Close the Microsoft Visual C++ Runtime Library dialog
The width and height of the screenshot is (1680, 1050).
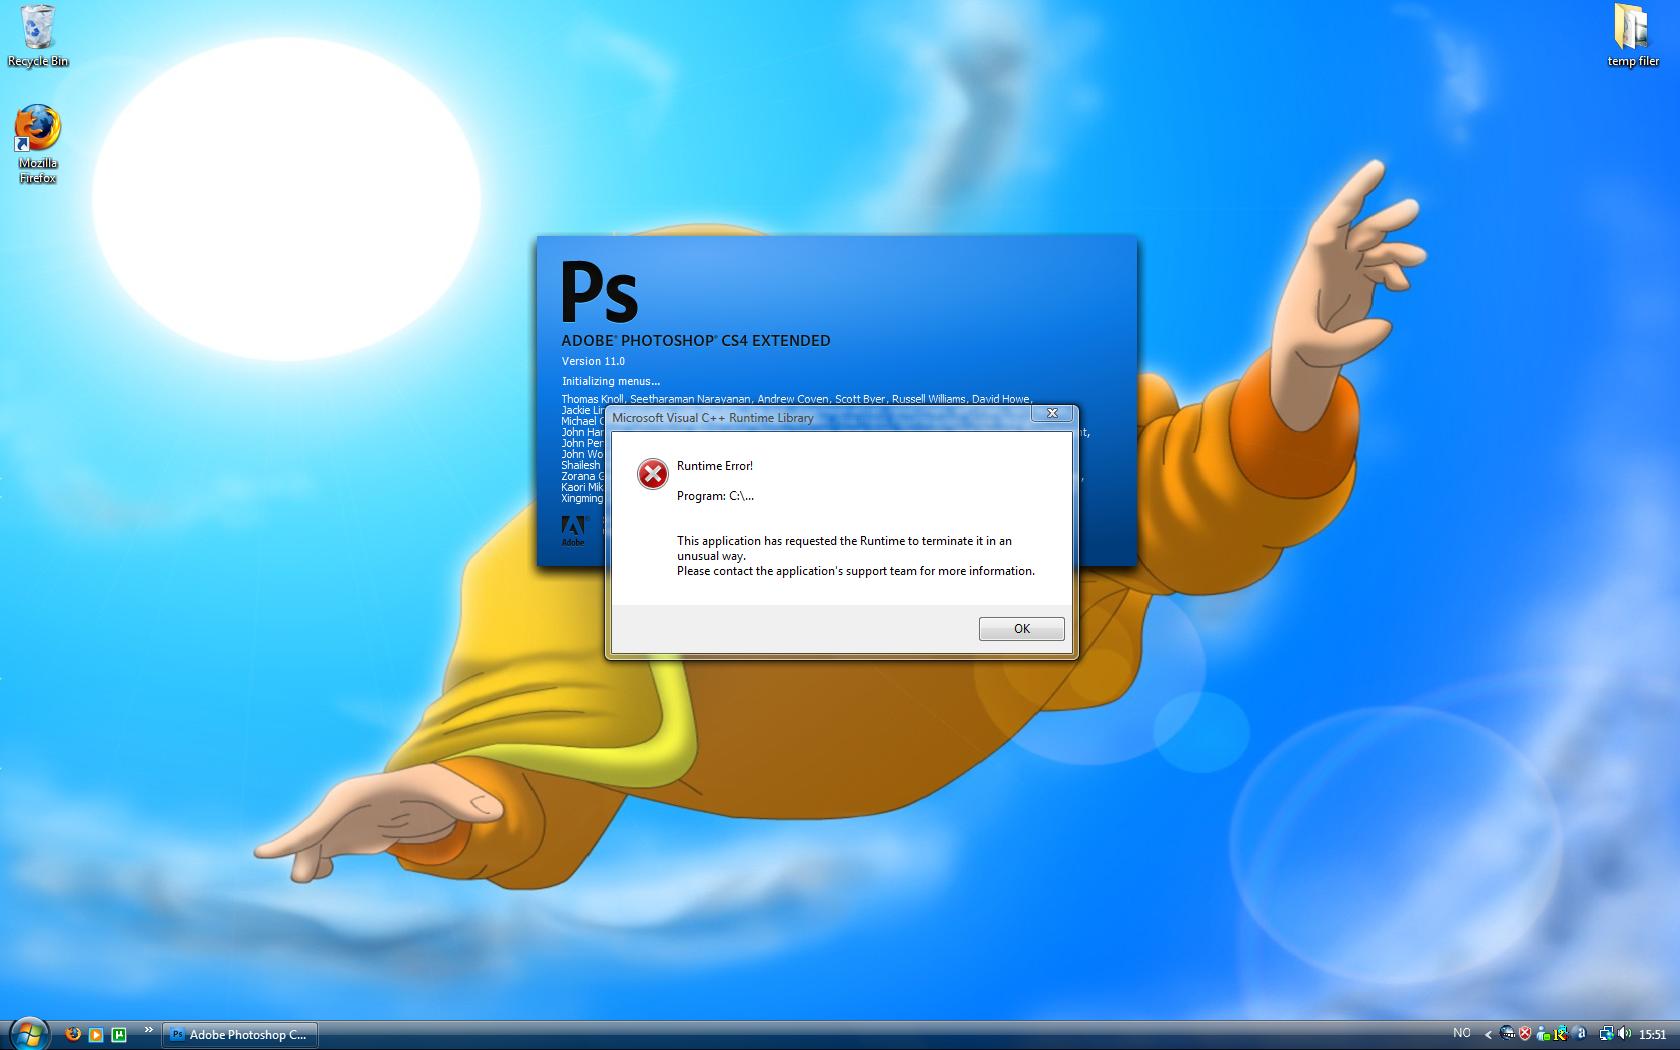[x=1052, y=413]
